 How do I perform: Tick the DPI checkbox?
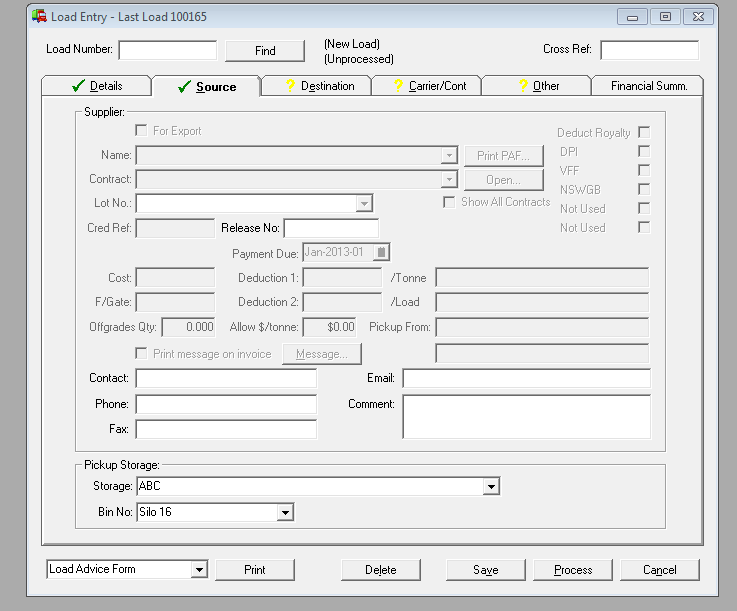click(644, 151)
